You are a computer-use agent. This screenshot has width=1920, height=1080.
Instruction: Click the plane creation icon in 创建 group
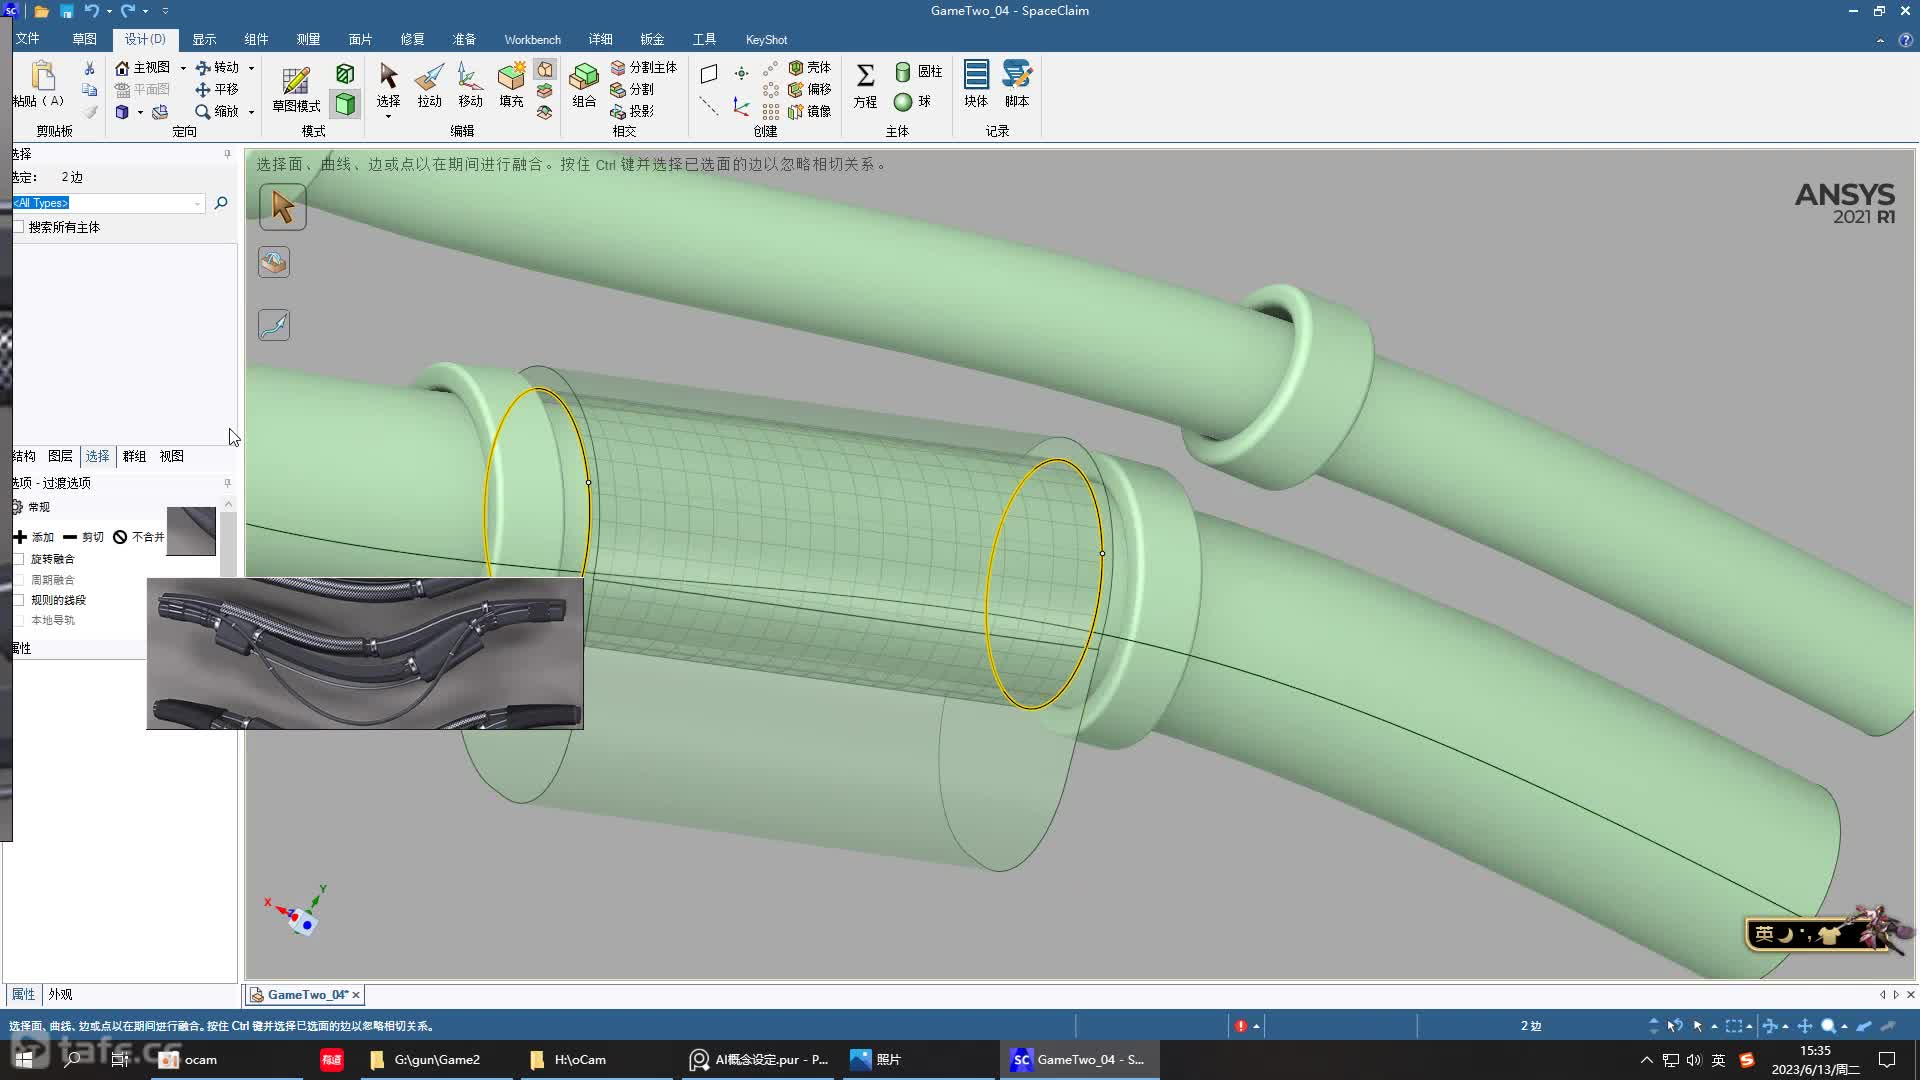(709, 73)
